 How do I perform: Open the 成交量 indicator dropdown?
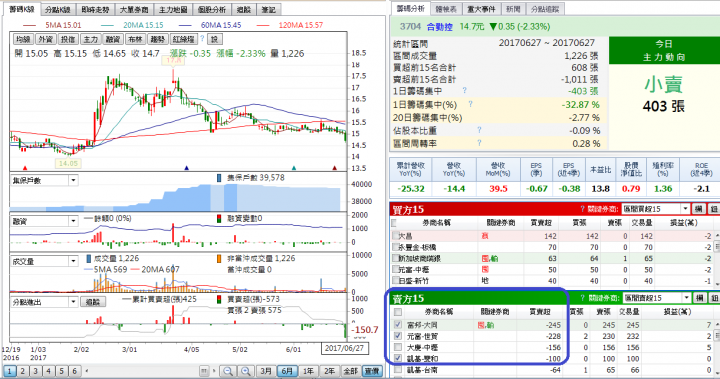[x=73, y=261]
